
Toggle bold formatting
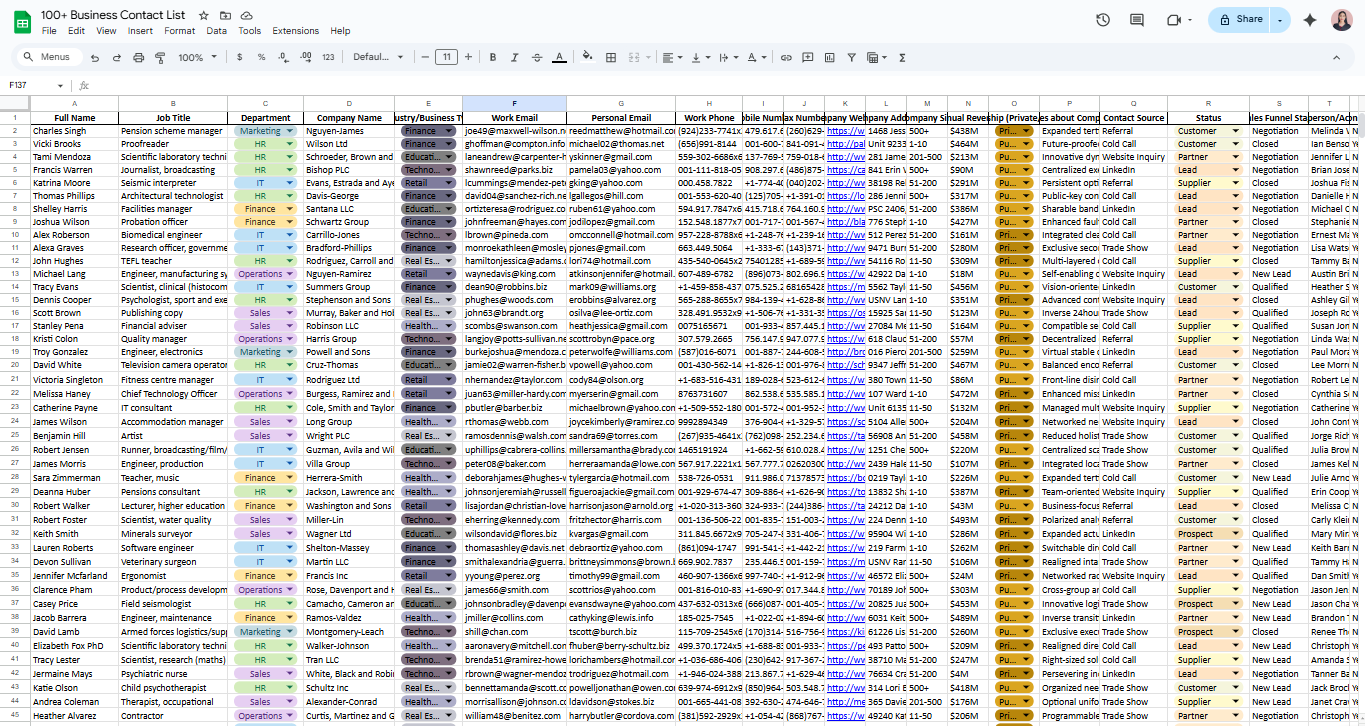point(495,58)
